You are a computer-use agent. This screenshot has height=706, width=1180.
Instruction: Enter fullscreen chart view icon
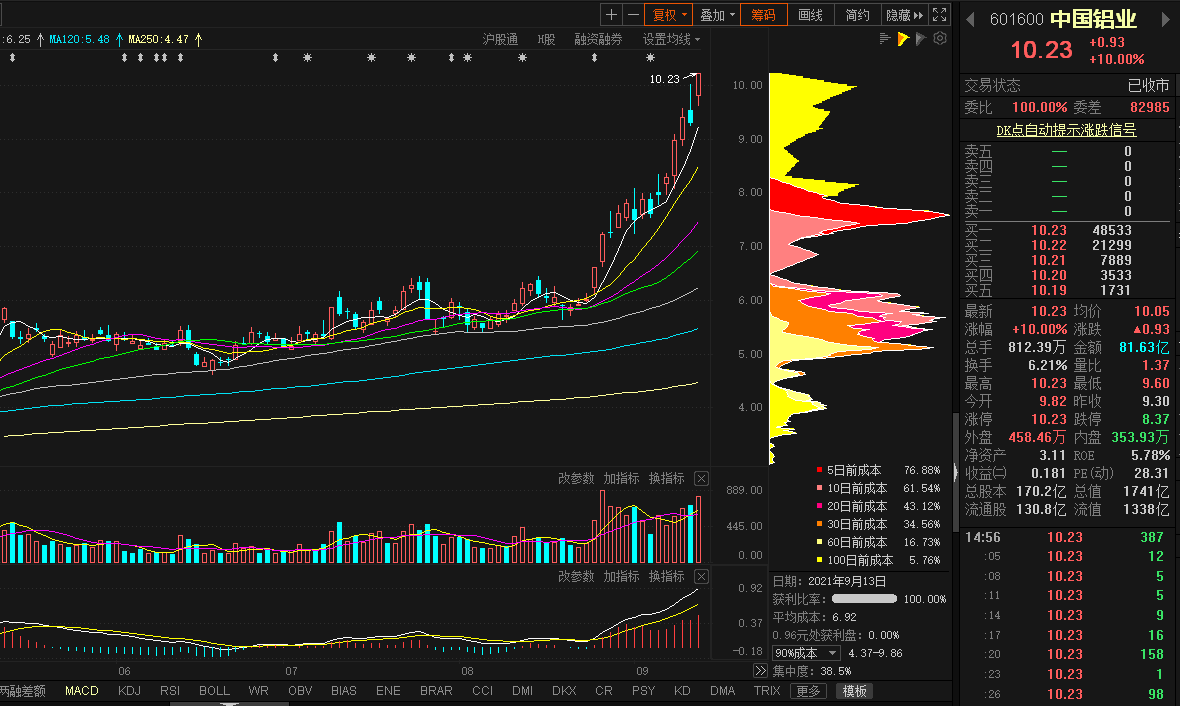(939, 14)
